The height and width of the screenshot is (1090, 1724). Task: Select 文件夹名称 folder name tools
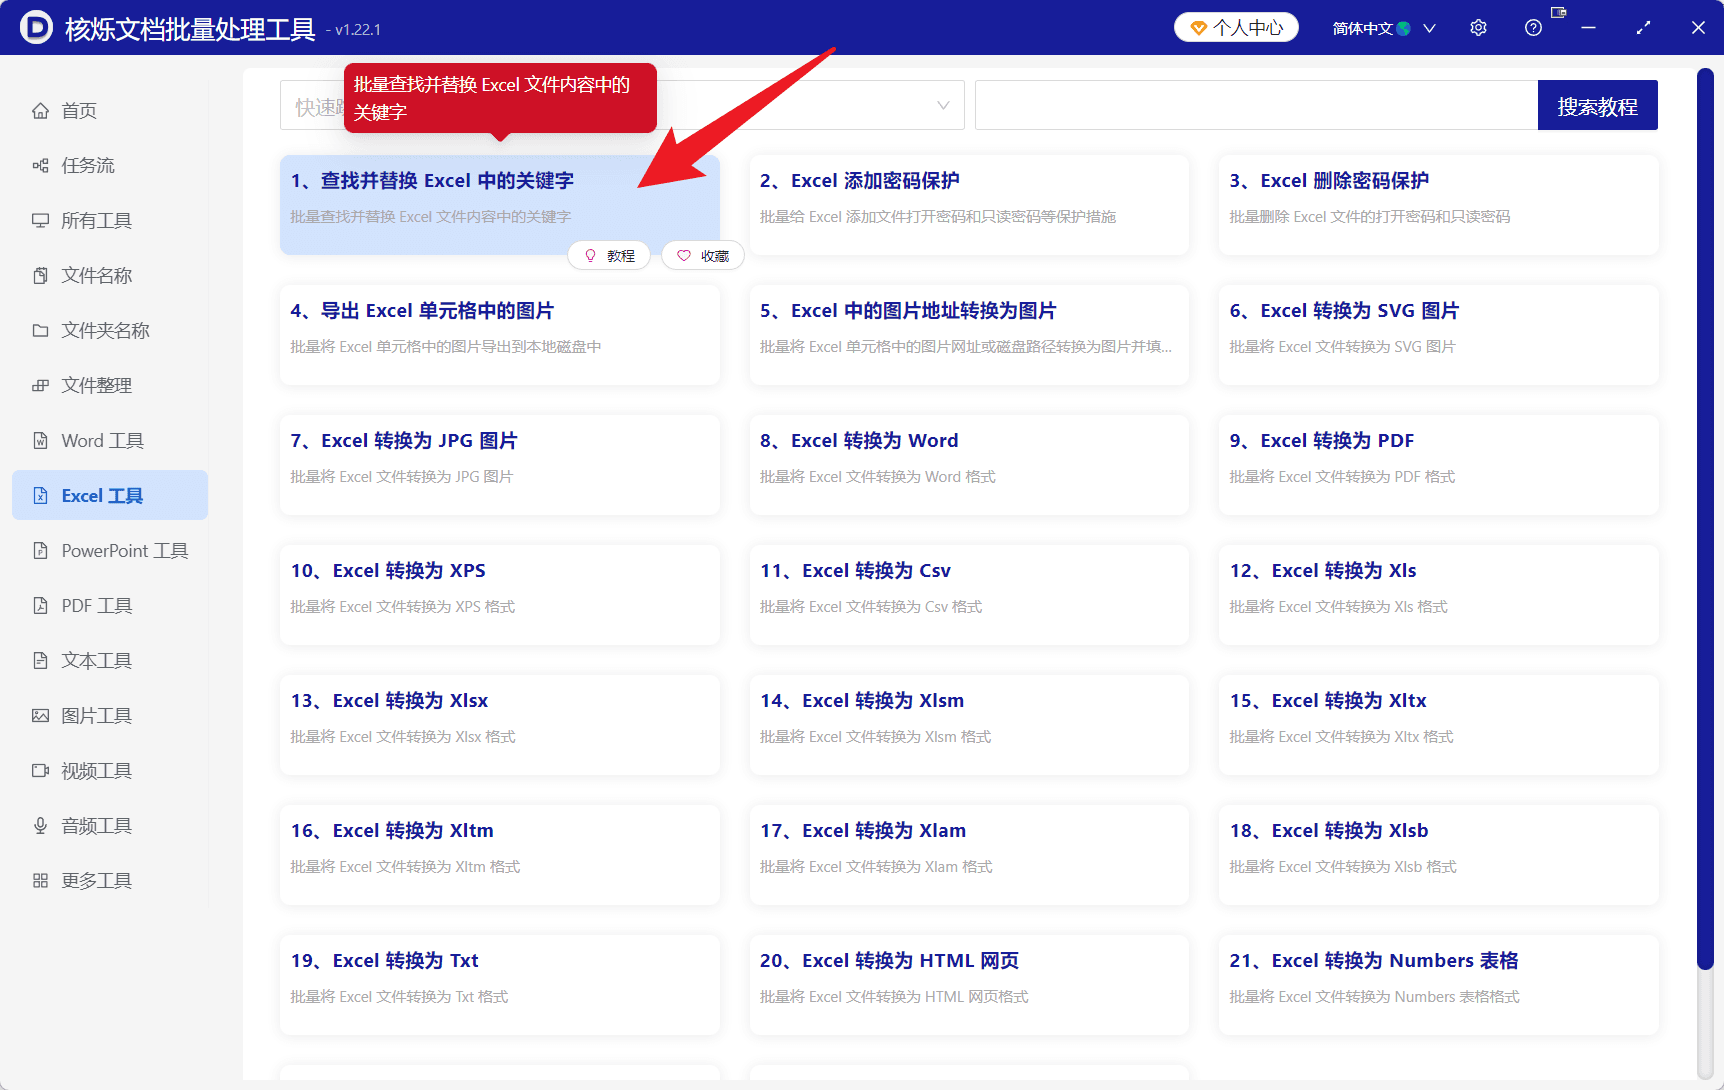pos(104,330)
